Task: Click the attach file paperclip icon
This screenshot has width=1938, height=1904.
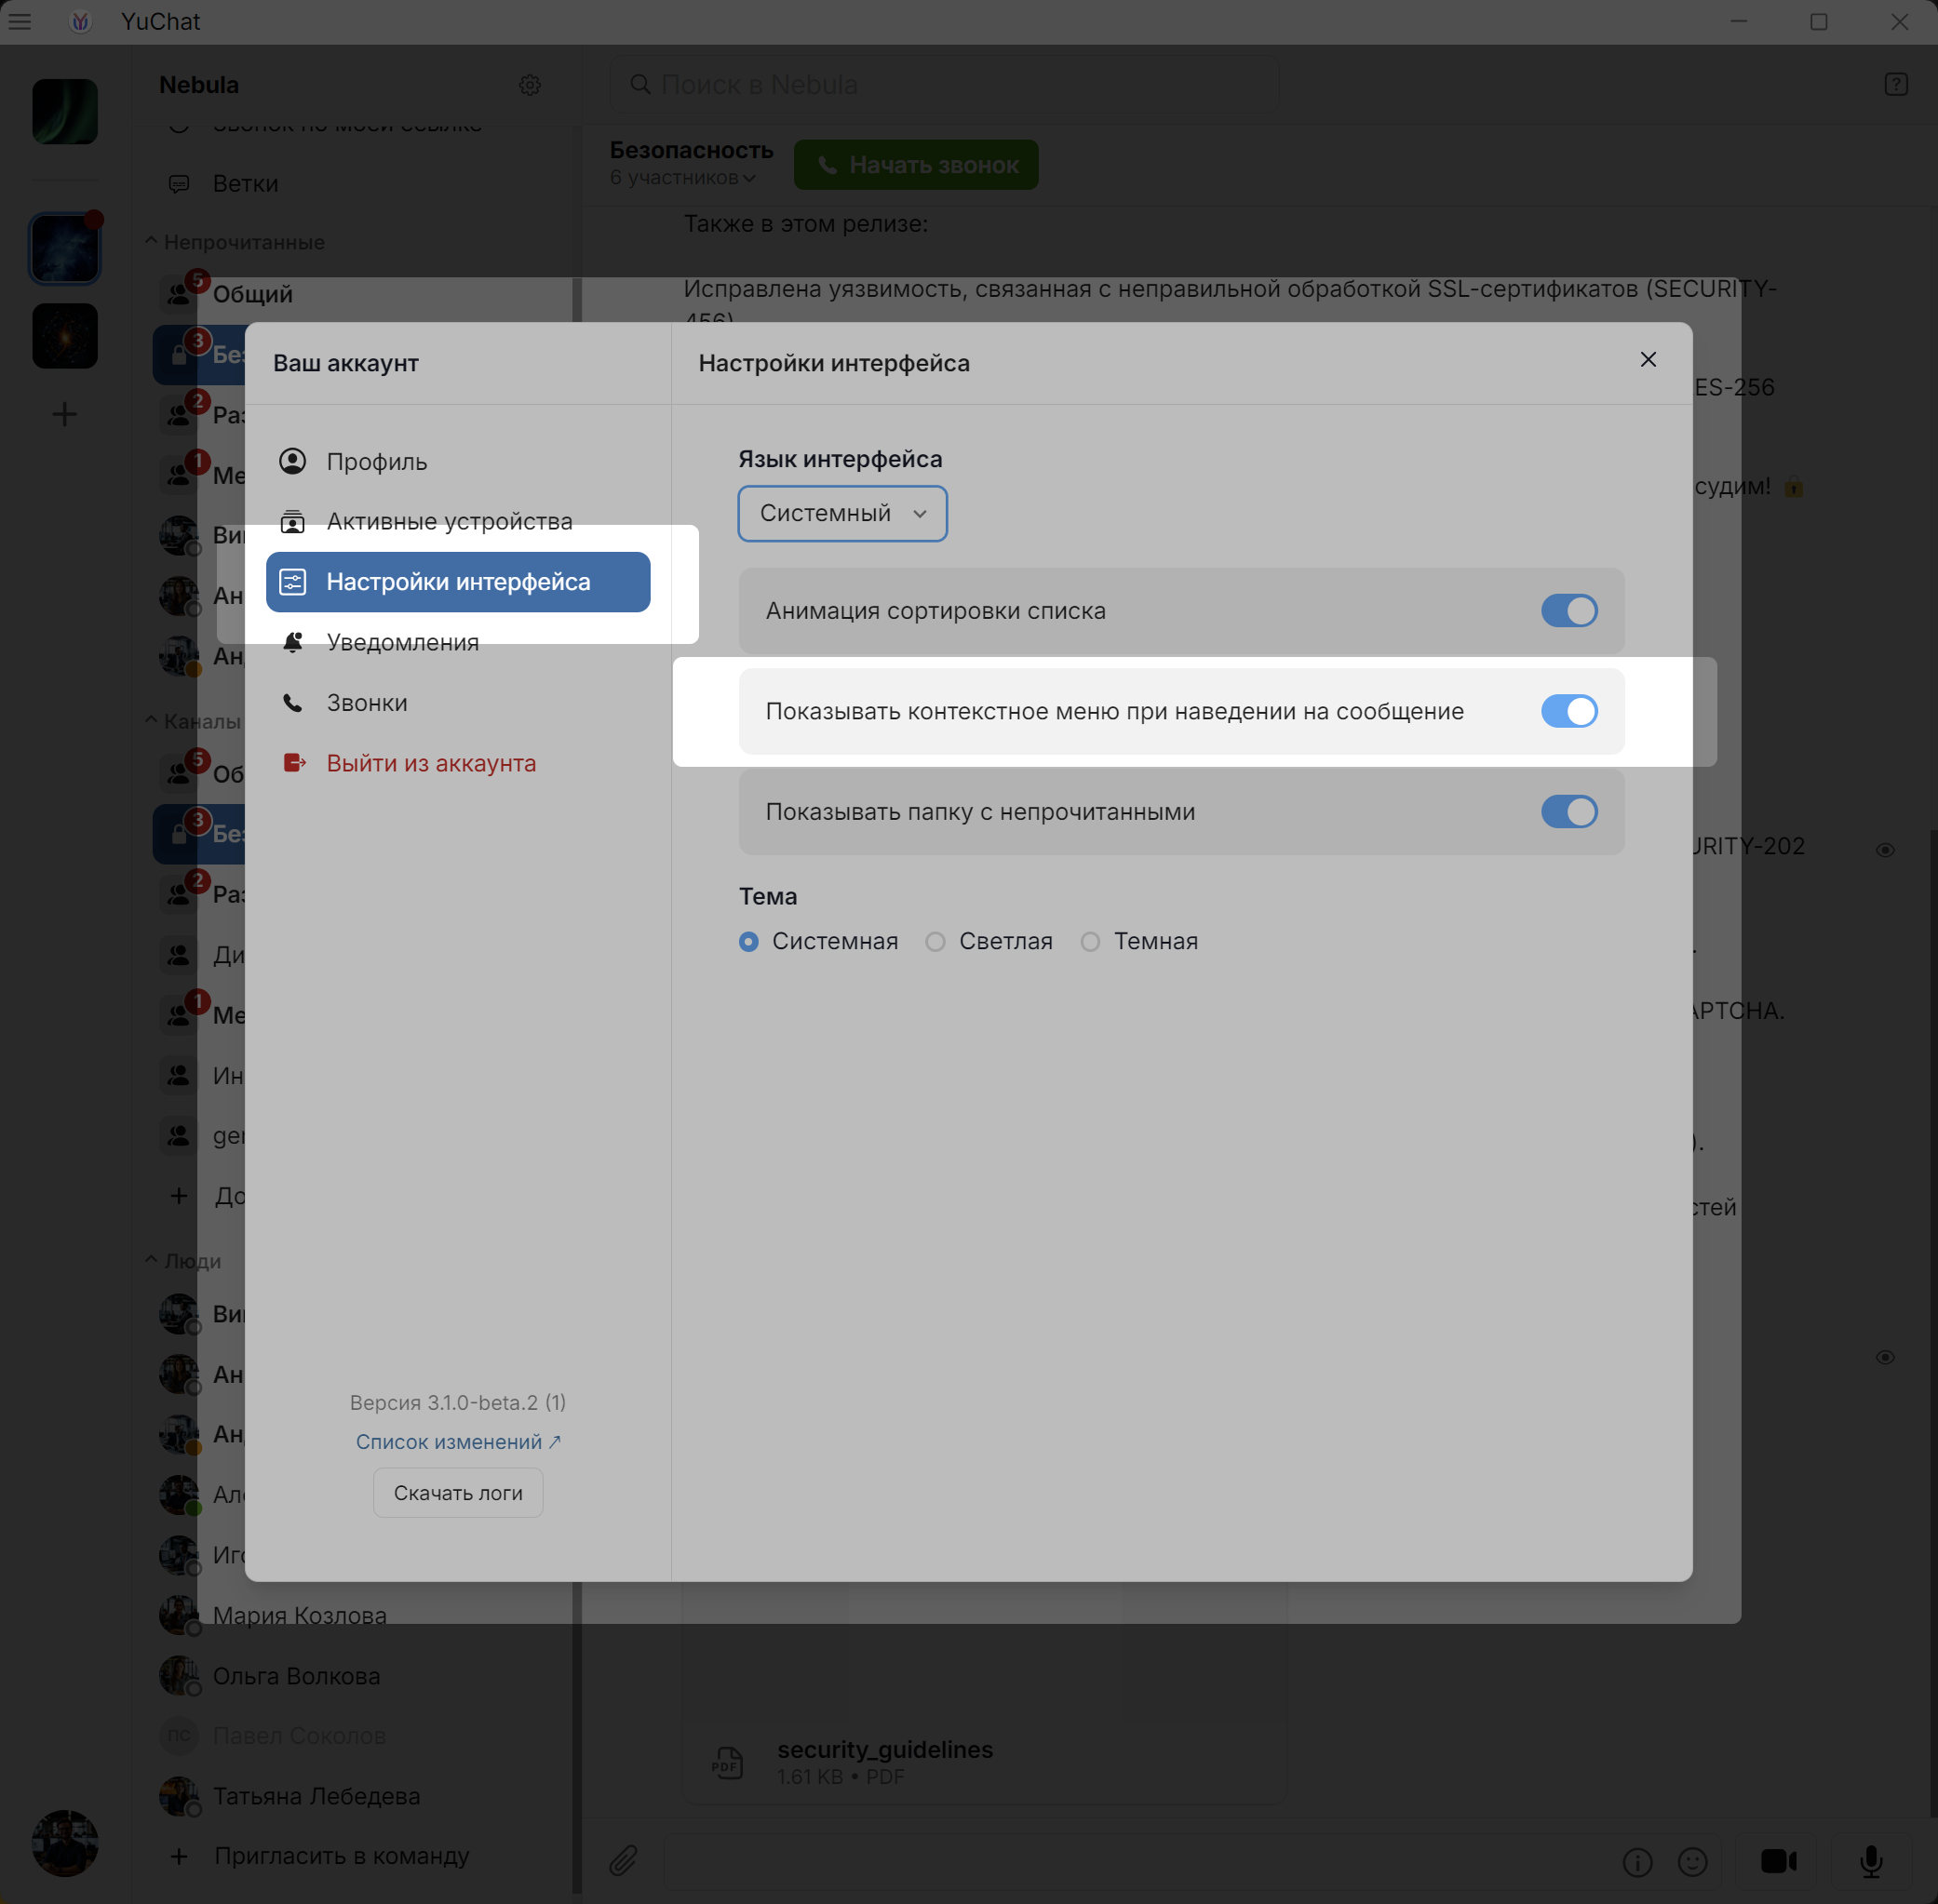Action: click(624, 1861)
